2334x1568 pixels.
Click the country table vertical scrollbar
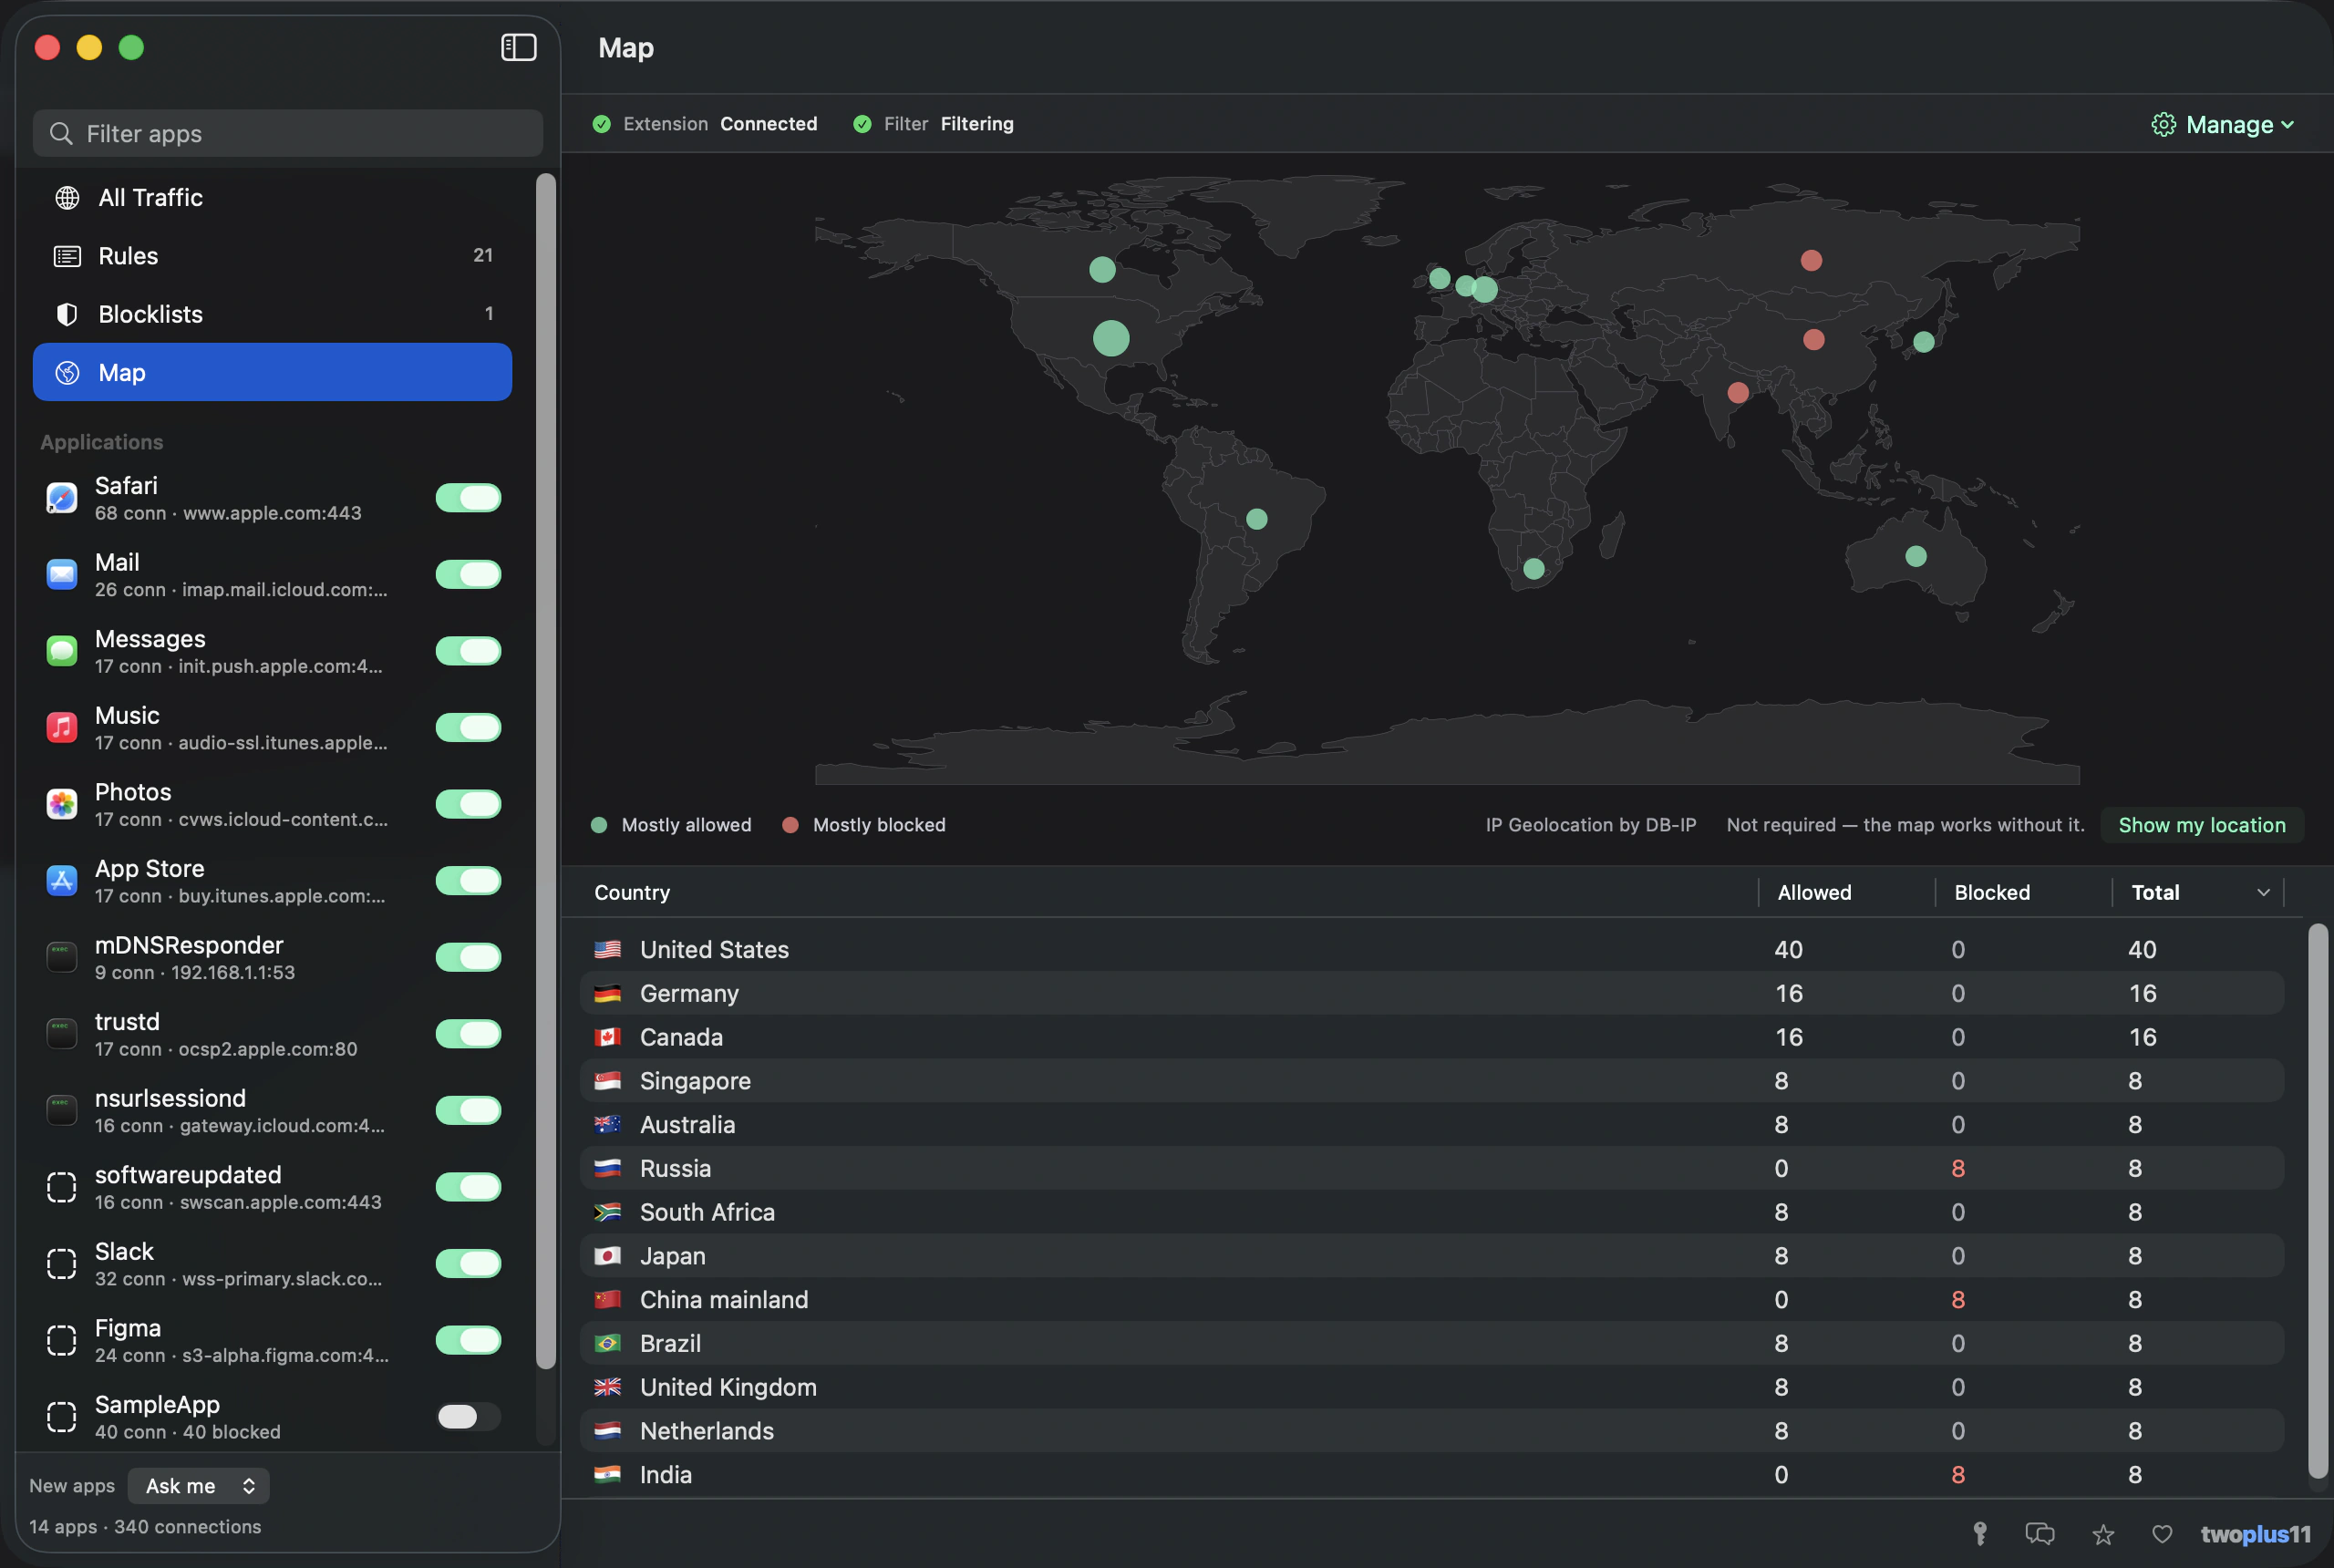click(x=2317, y=1200)
